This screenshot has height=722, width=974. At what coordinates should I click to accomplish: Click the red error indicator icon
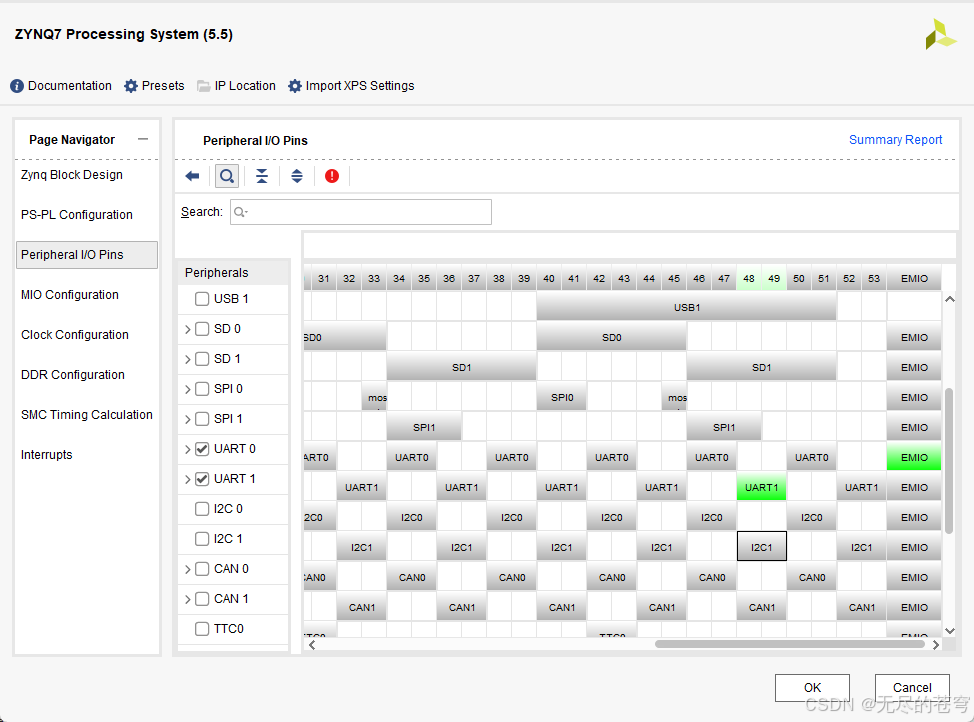pos(332,176)
